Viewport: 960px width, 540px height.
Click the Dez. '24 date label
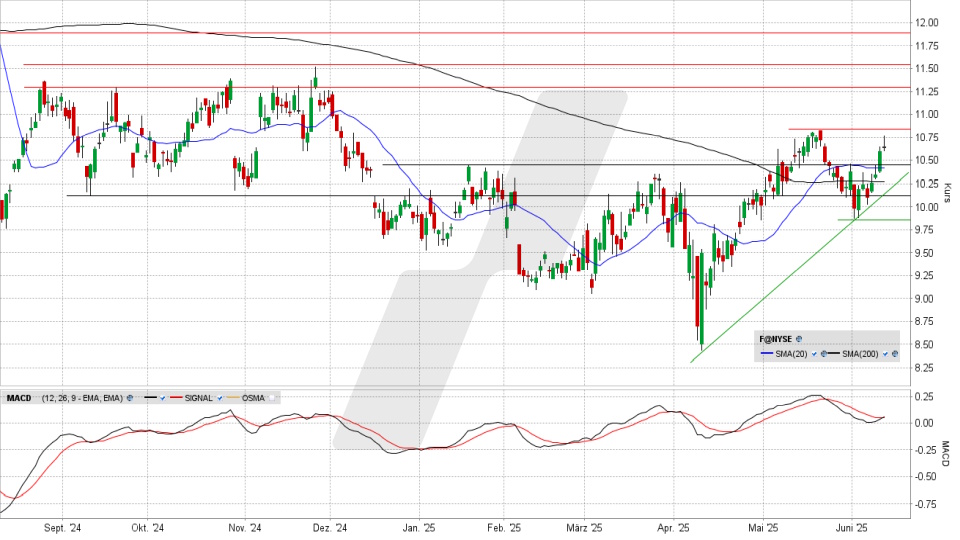[329, 528]
